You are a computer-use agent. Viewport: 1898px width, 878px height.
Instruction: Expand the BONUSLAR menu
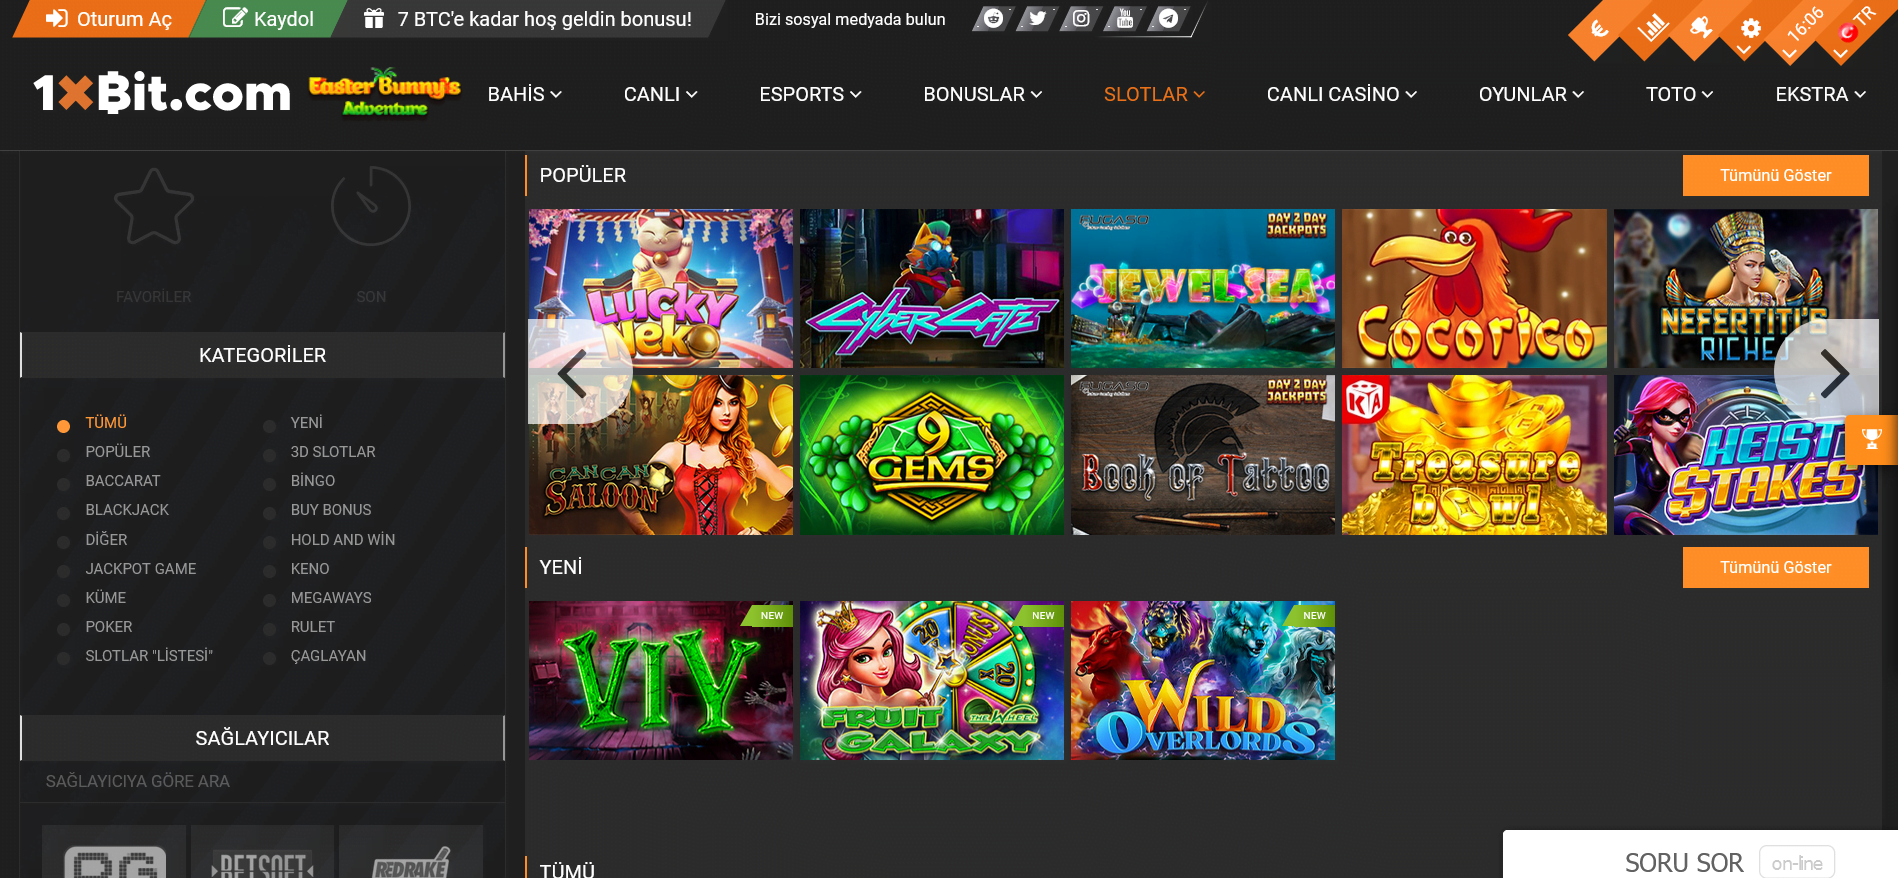(983, 94)
